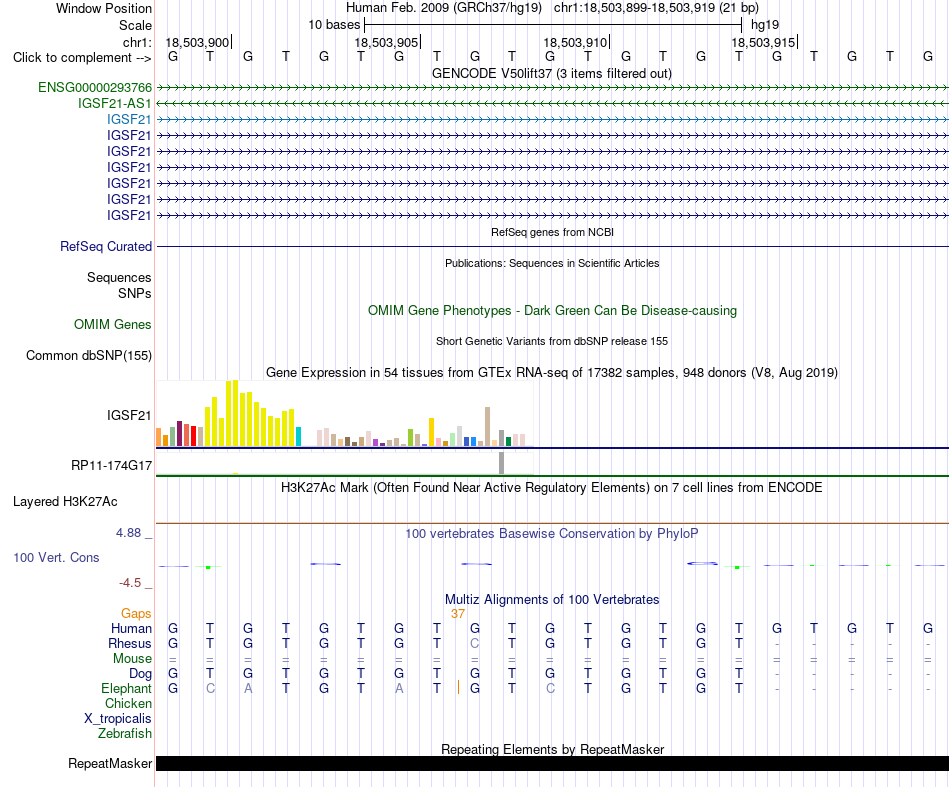Click the 18,503,915 ruler position

pyautogui.click(x=763, y=42)
